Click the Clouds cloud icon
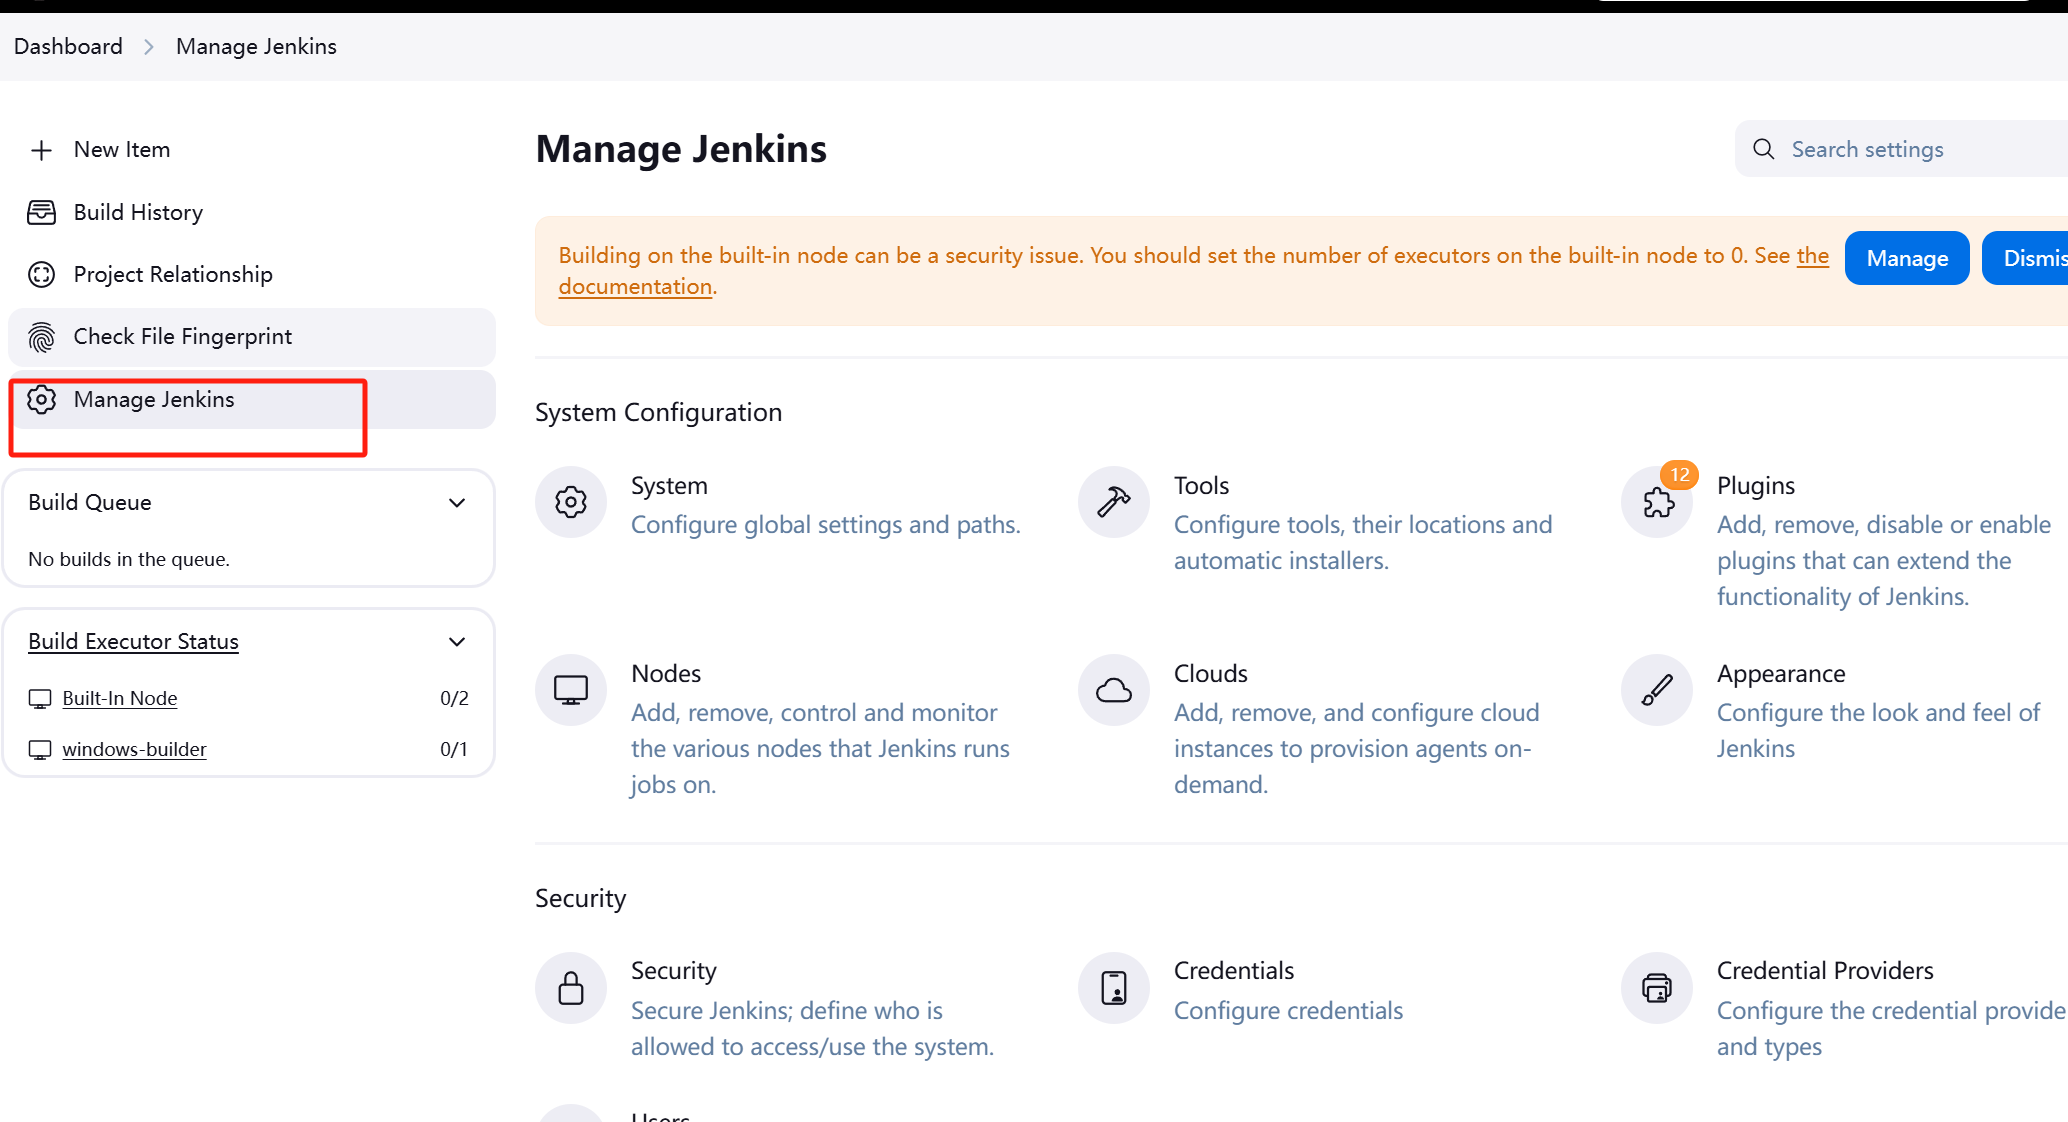Screen dimensions: 2068x1122 click(x=1114, y=690)
